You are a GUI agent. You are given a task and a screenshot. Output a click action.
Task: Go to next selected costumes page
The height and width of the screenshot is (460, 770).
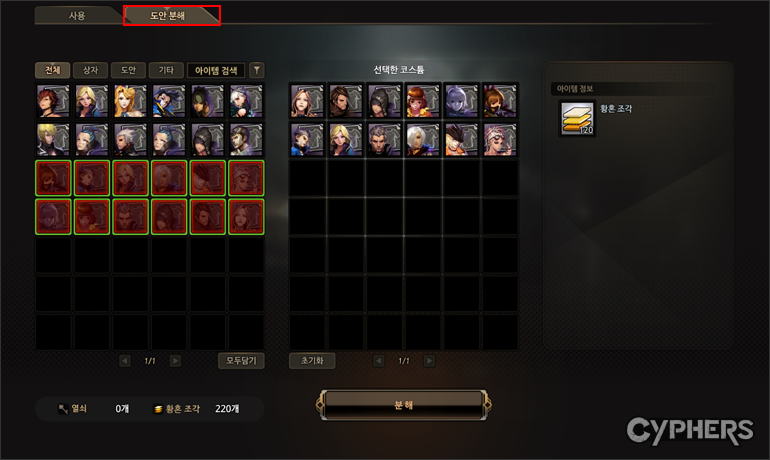point(429,361)
